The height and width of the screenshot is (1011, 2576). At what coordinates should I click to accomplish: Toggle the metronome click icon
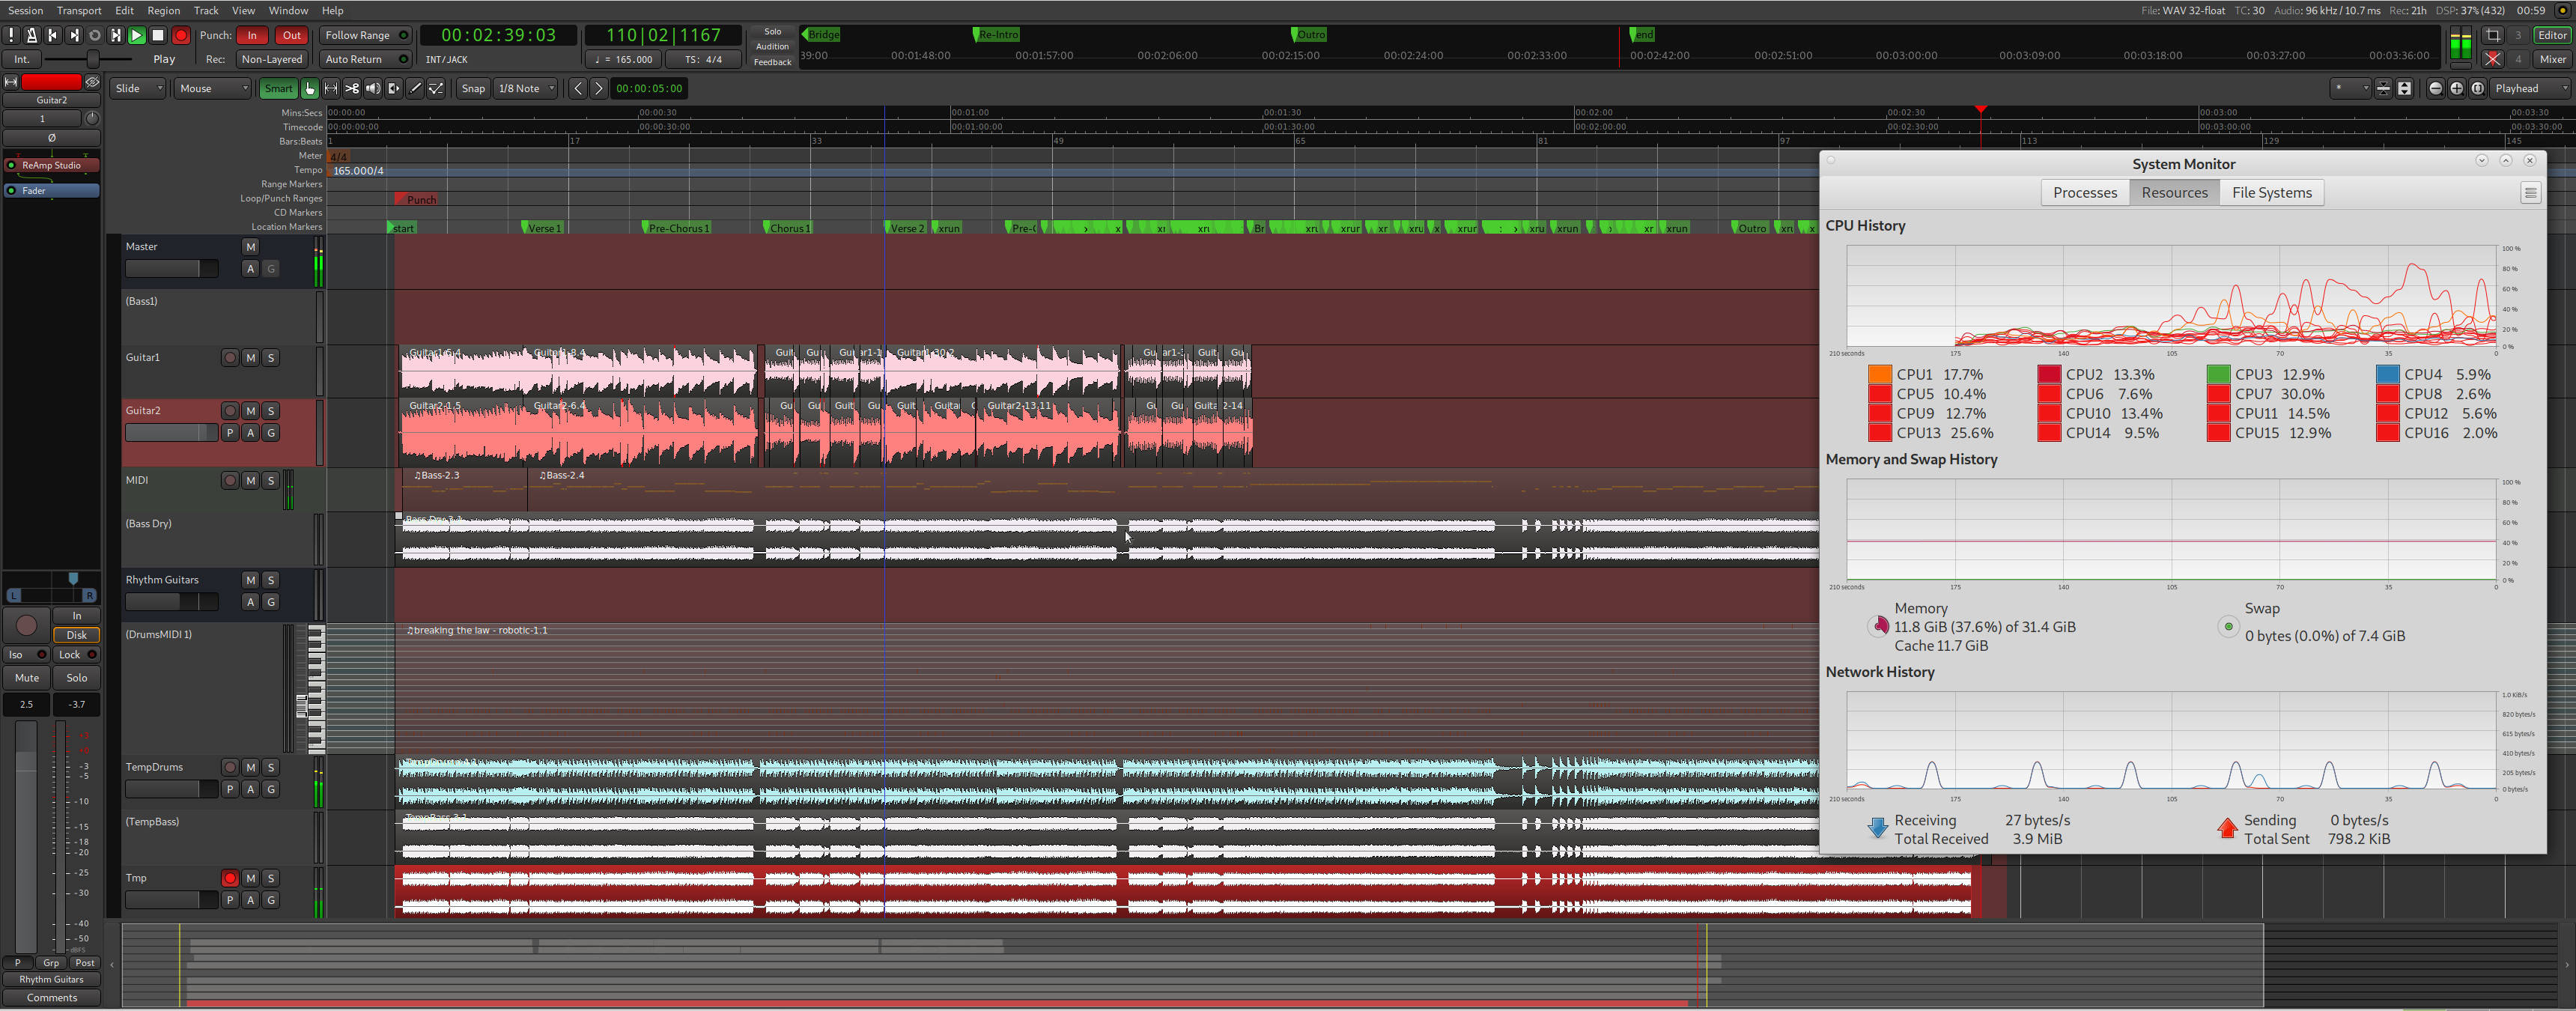[32, 35]
